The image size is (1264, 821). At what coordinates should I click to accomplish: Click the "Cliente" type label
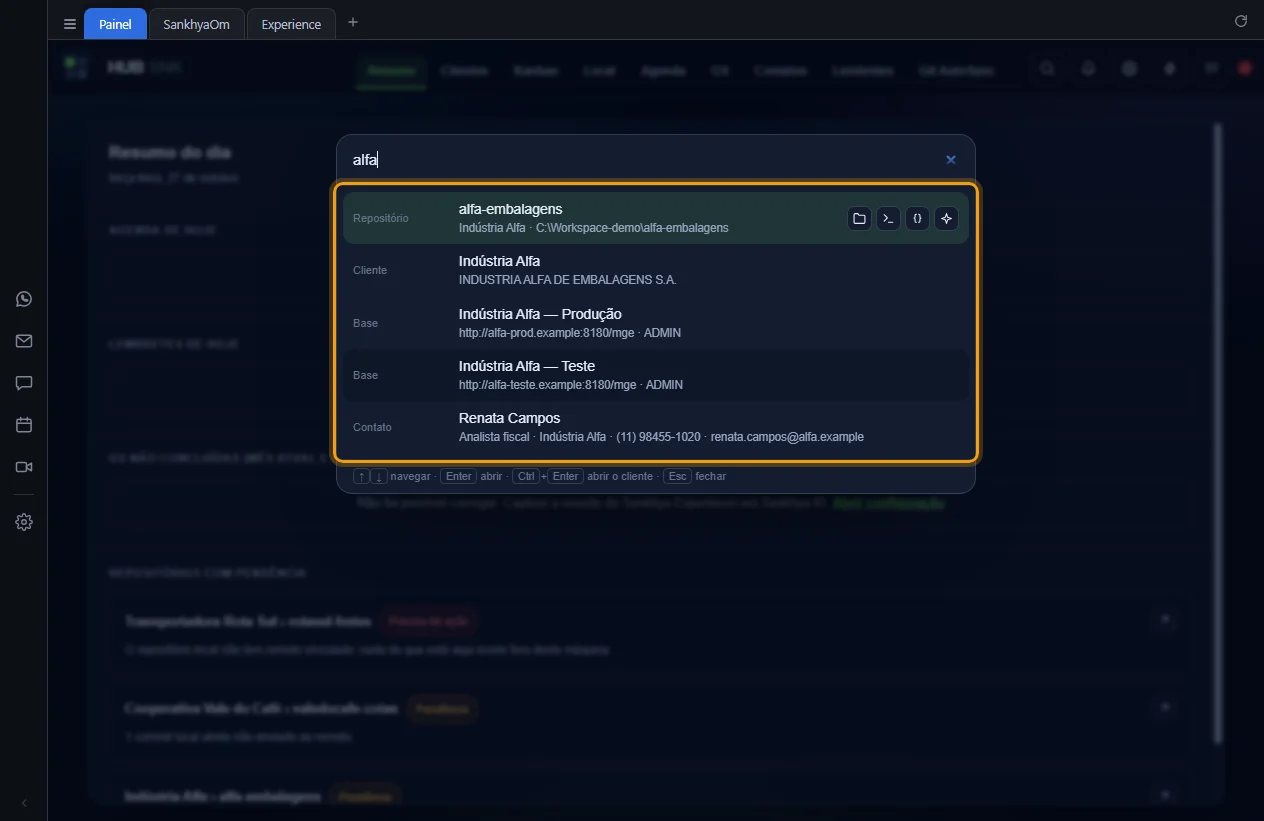[370, 270]
